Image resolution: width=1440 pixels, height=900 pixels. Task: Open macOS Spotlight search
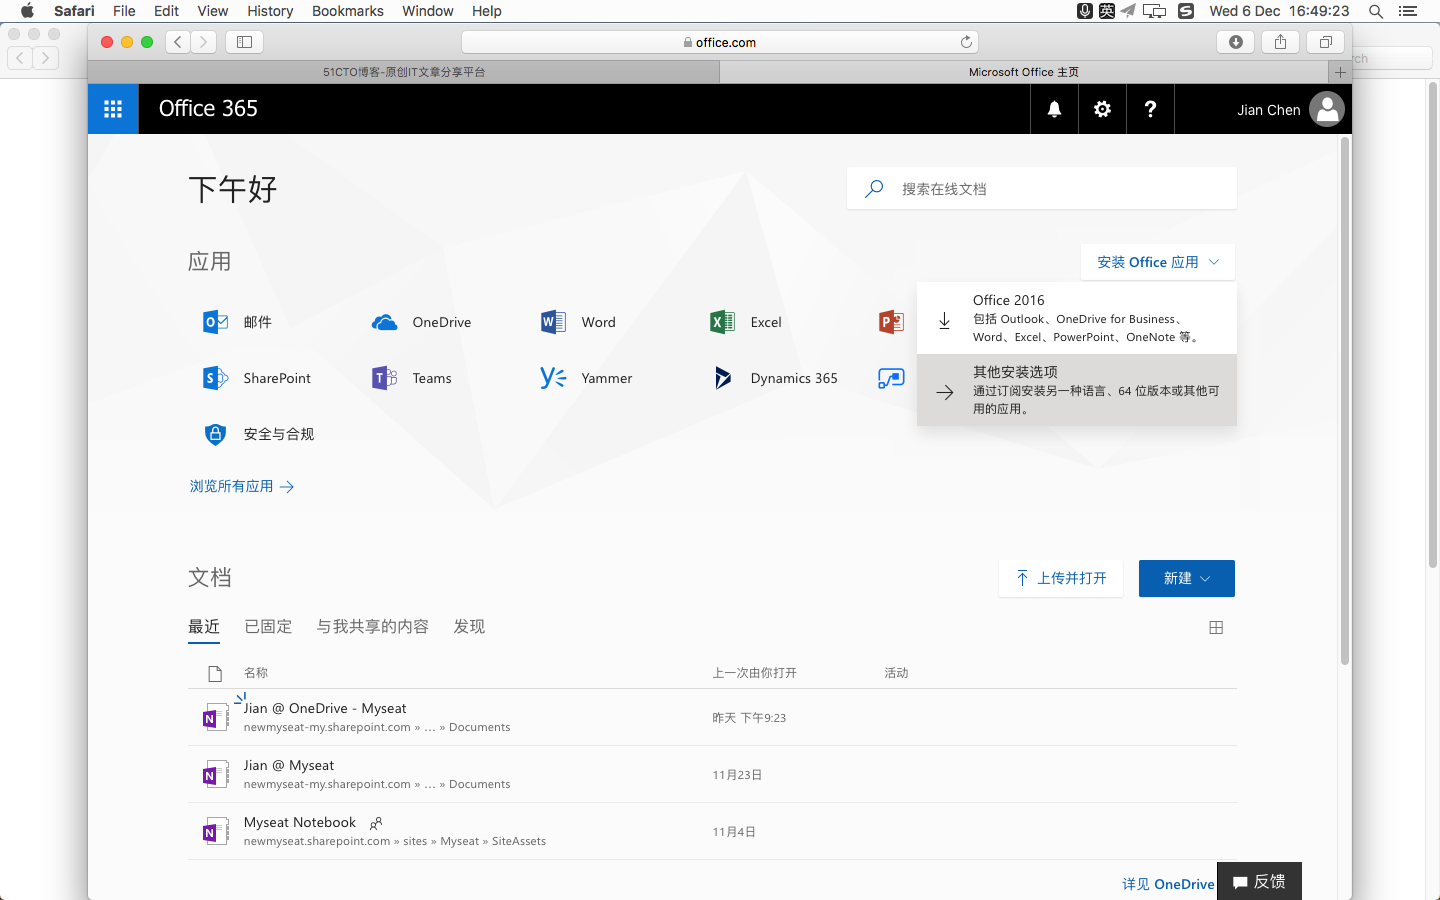tap(1376, 11)
